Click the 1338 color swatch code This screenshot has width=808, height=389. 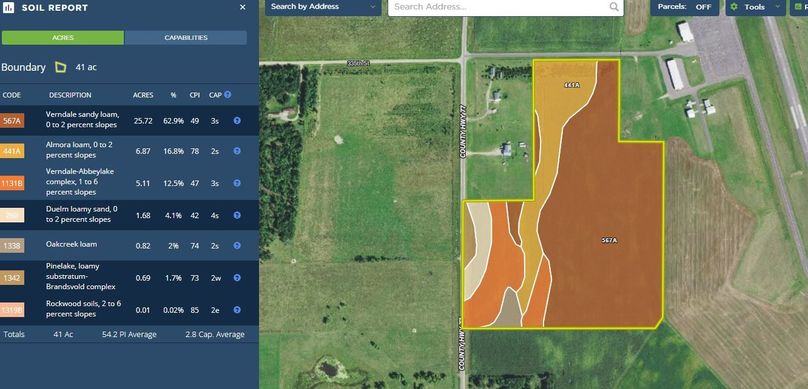pos(12,246)
